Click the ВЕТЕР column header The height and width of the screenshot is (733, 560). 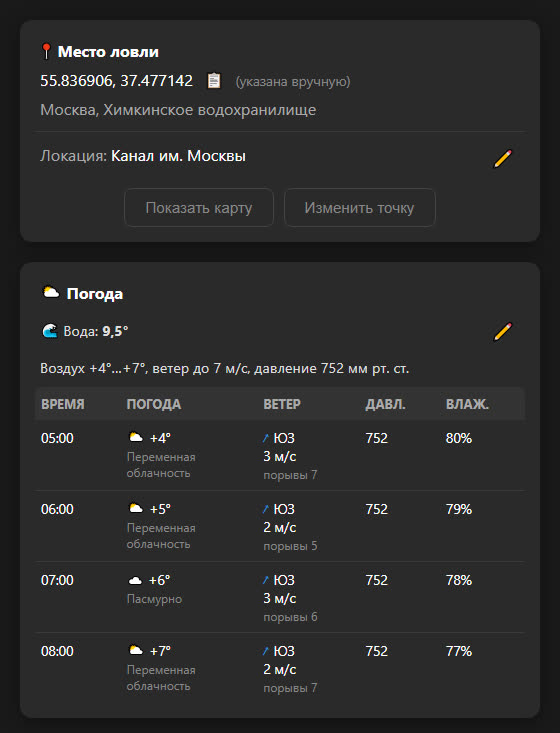(282, 404)
